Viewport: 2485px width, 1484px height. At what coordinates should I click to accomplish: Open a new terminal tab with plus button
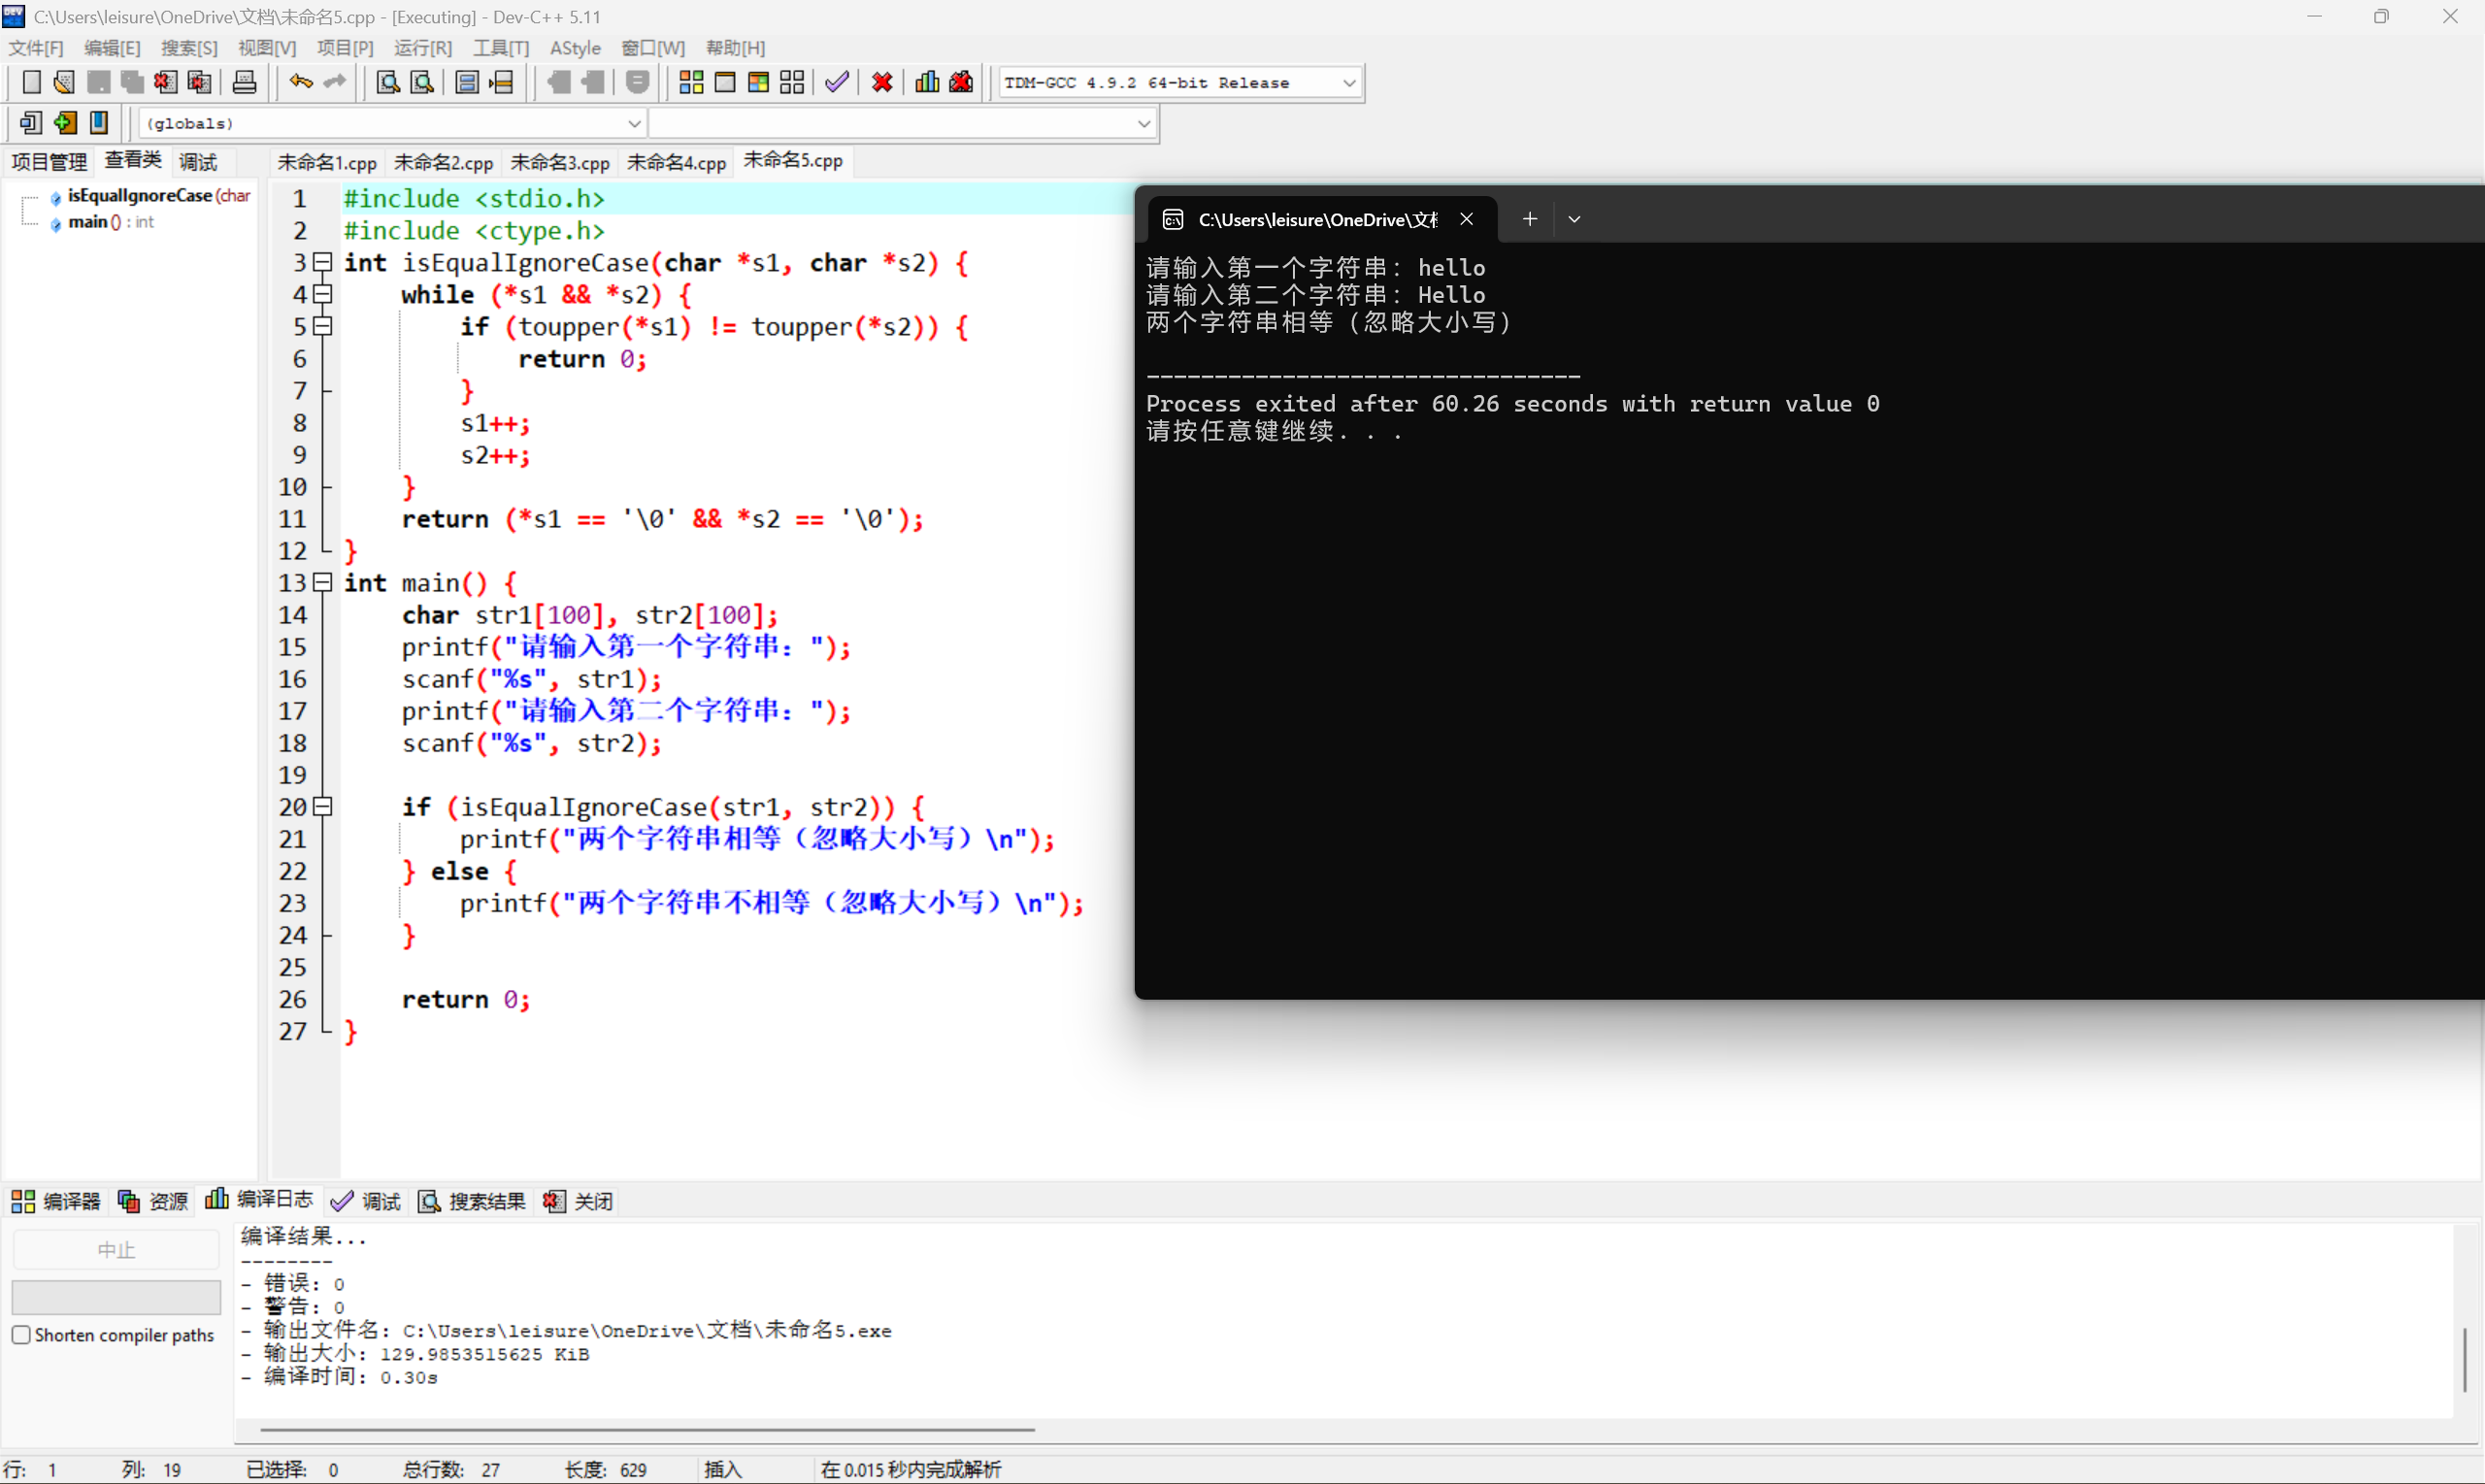coord(1529,218)
